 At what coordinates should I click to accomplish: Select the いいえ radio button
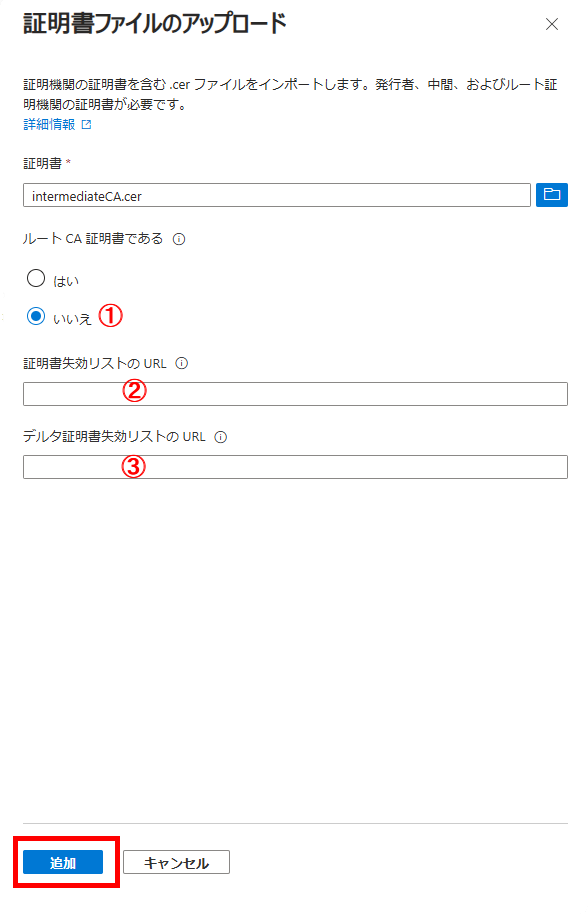coord(36,317)
